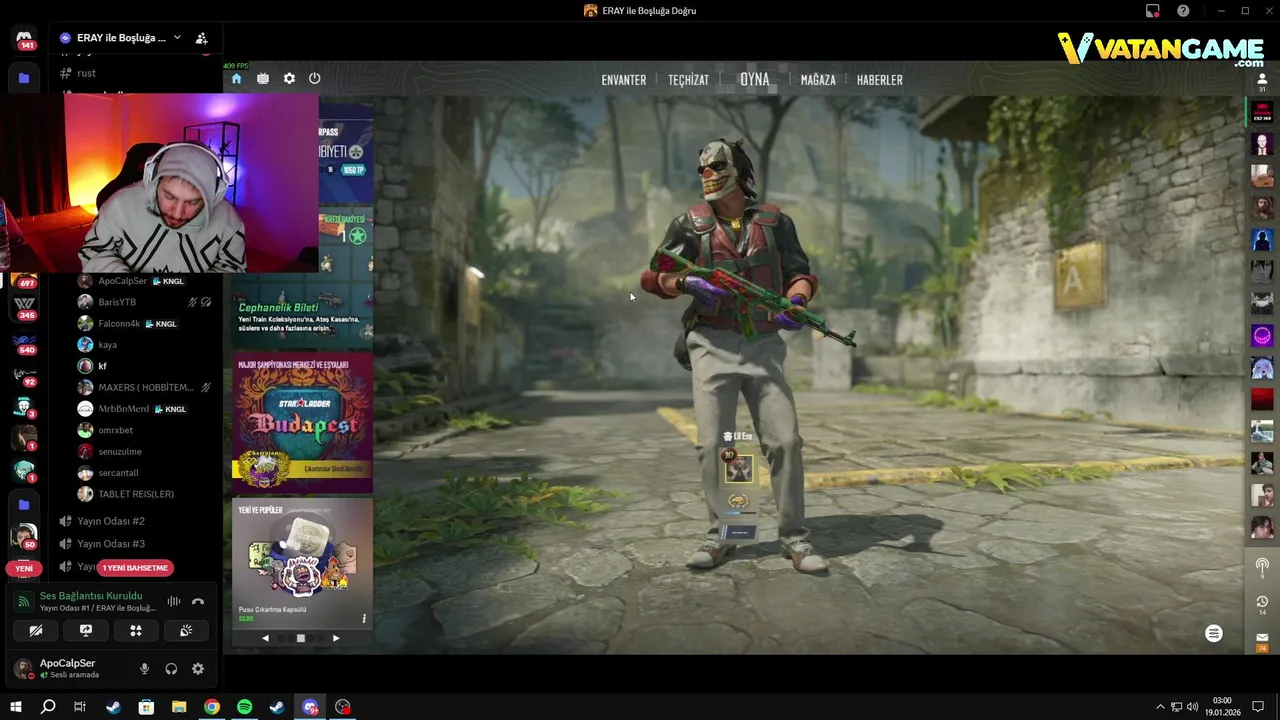Open Windows Start menu

pyautogui.click(x=15, y=707)
